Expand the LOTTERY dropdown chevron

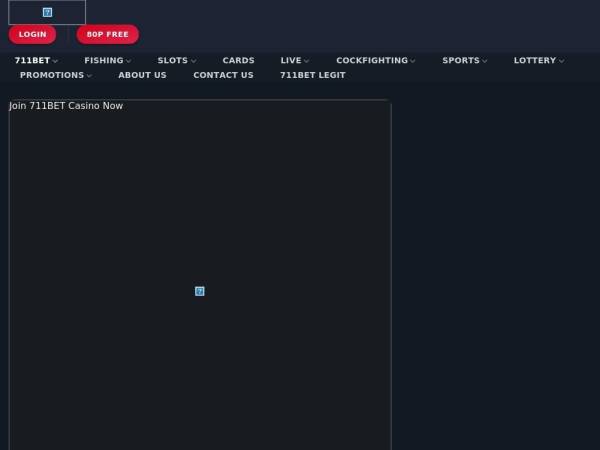tap(561, 61)
